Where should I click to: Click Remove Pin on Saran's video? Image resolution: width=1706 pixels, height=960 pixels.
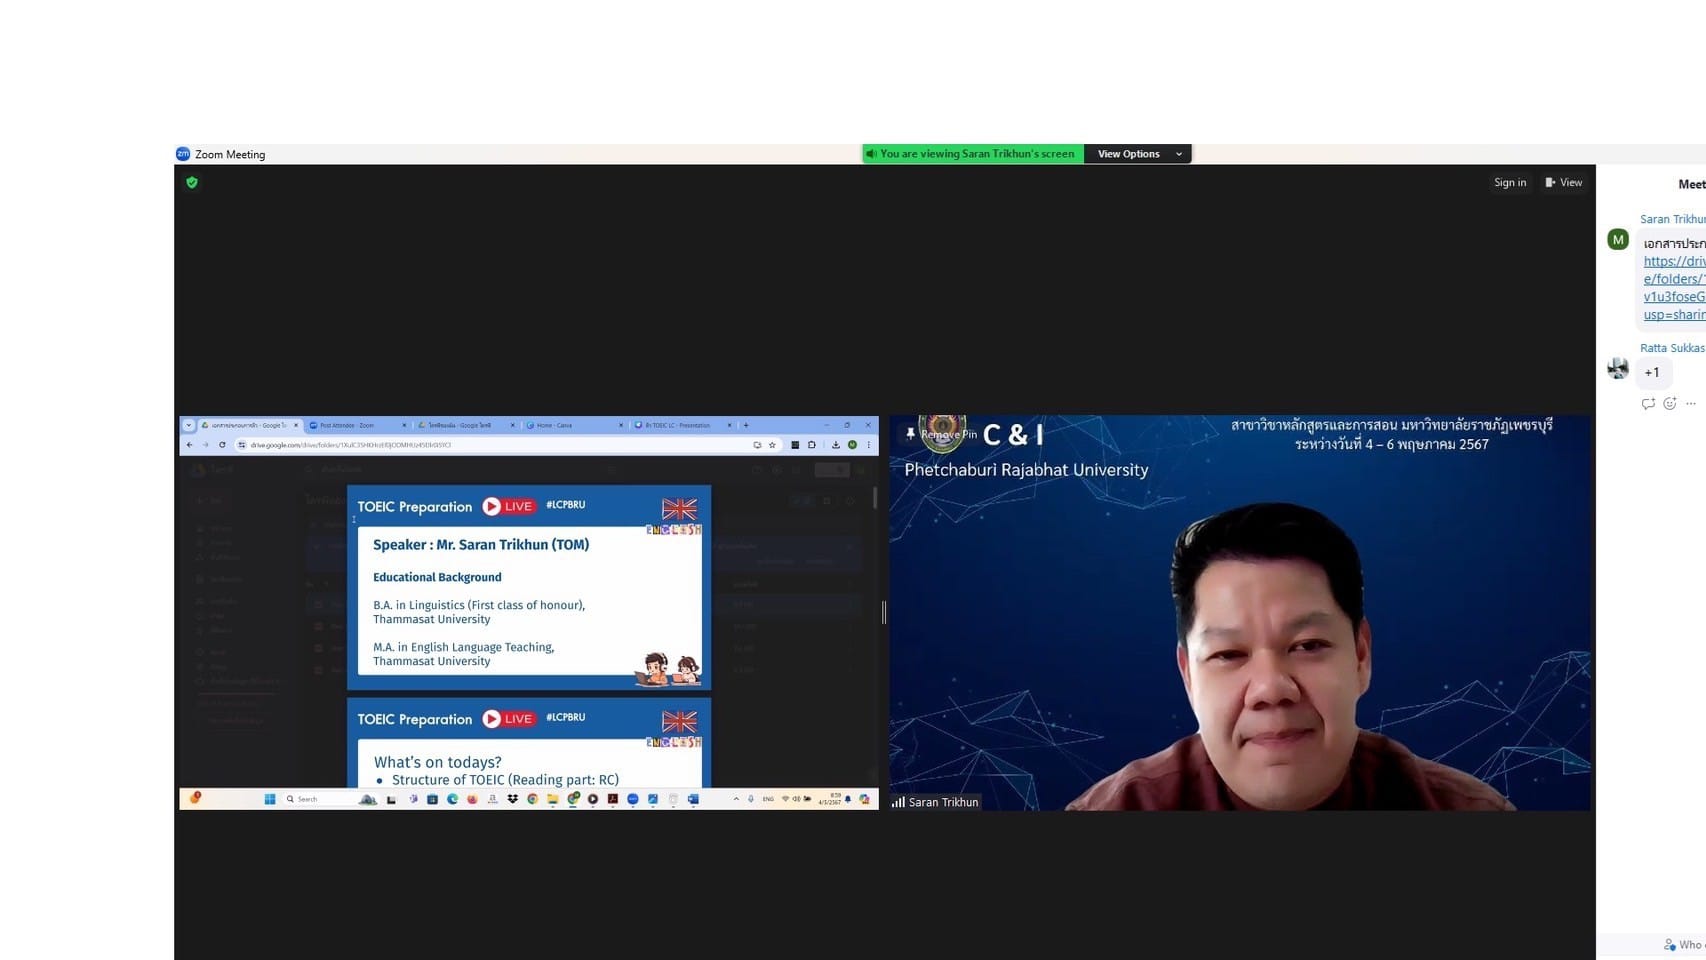(940, 434)
